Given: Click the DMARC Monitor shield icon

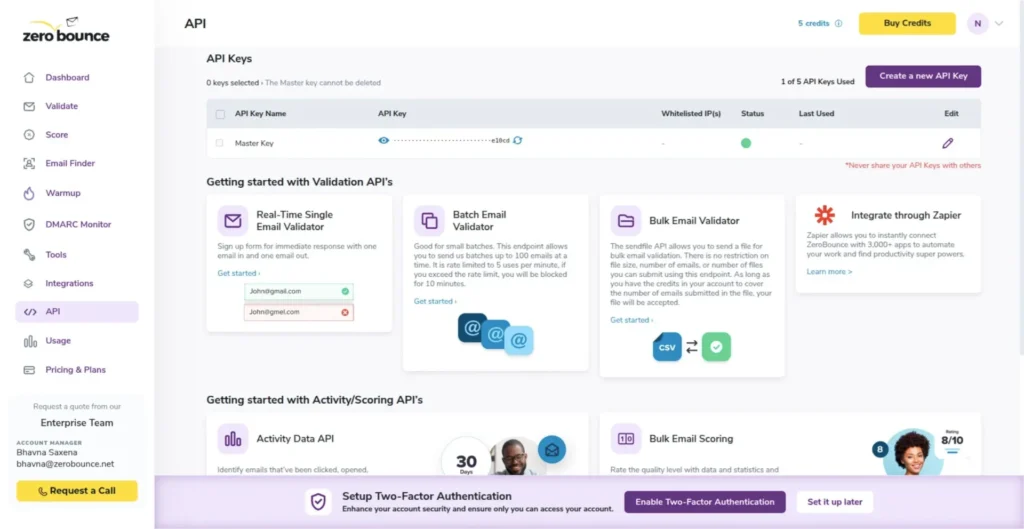Looking at the screenshot, I should click(29, 225).
